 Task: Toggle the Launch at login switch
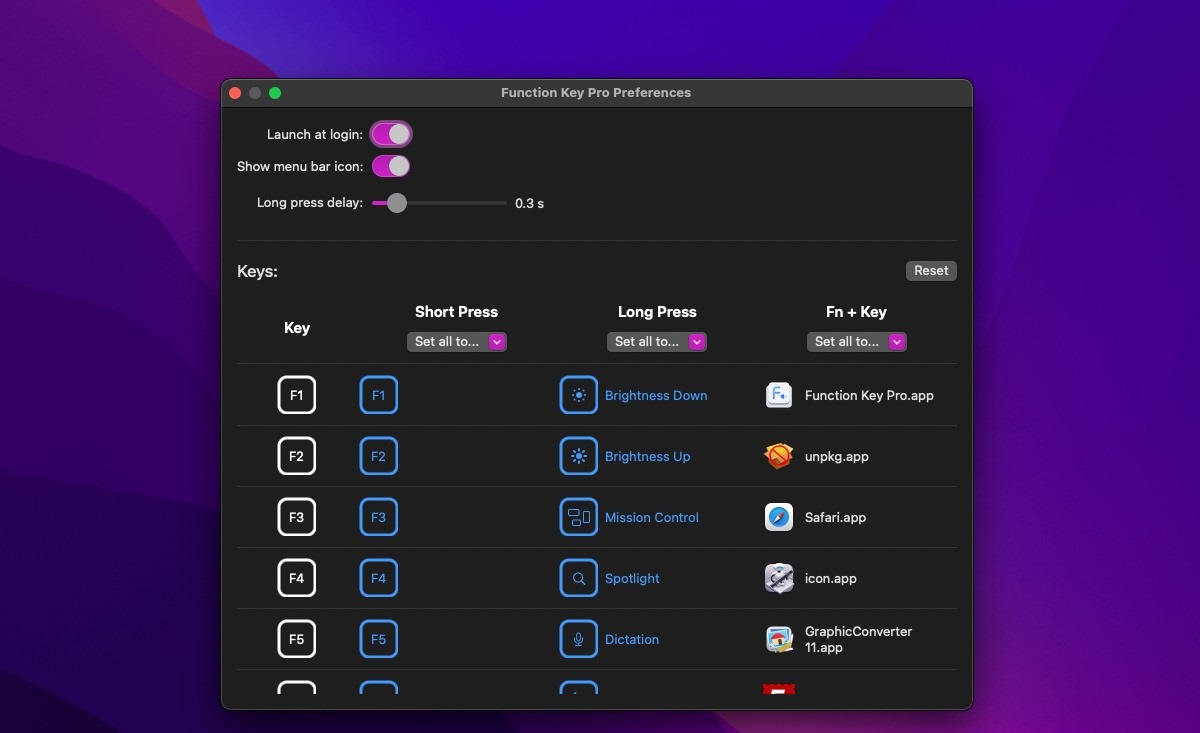[x=391, y=134]
